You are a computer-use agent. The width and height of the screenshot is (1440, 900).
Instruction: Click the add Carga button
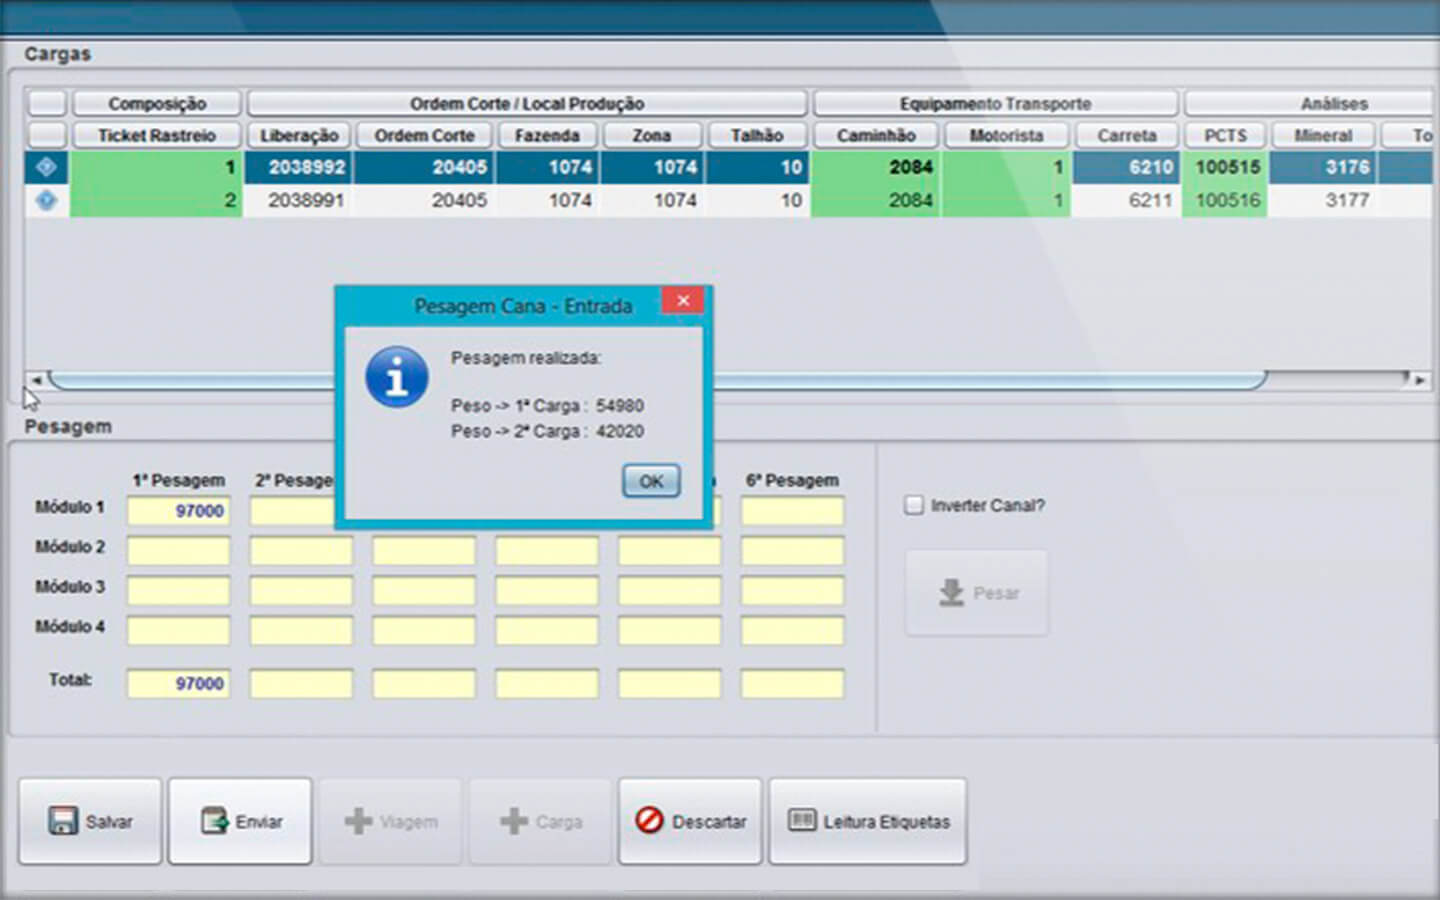[x=540, y=822]
